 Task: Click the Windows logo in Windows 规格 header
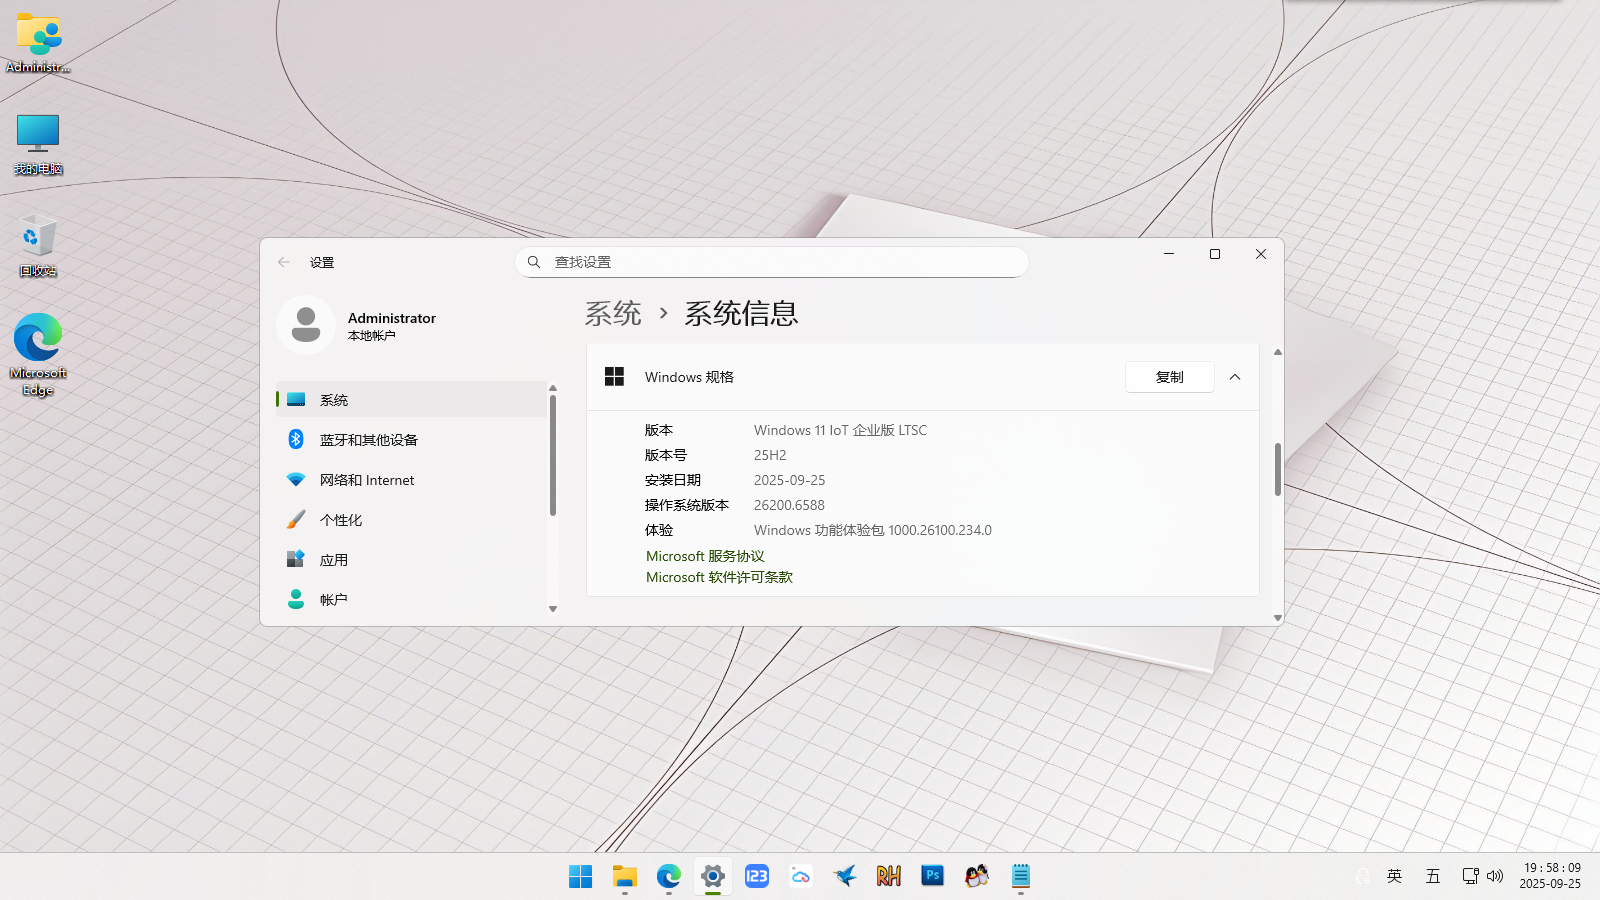click(x=614, y=376)
